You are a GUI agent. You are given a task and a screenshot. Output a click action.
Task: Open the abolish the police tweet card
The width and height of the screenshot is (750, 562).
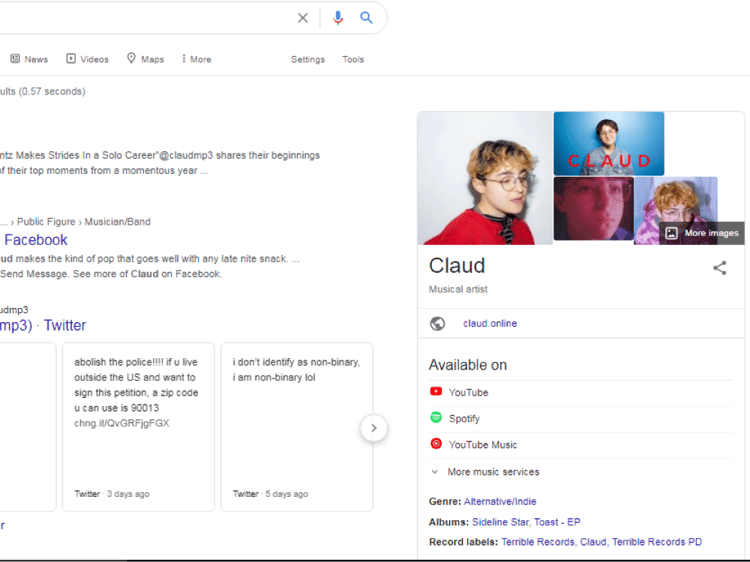point(138,427)
